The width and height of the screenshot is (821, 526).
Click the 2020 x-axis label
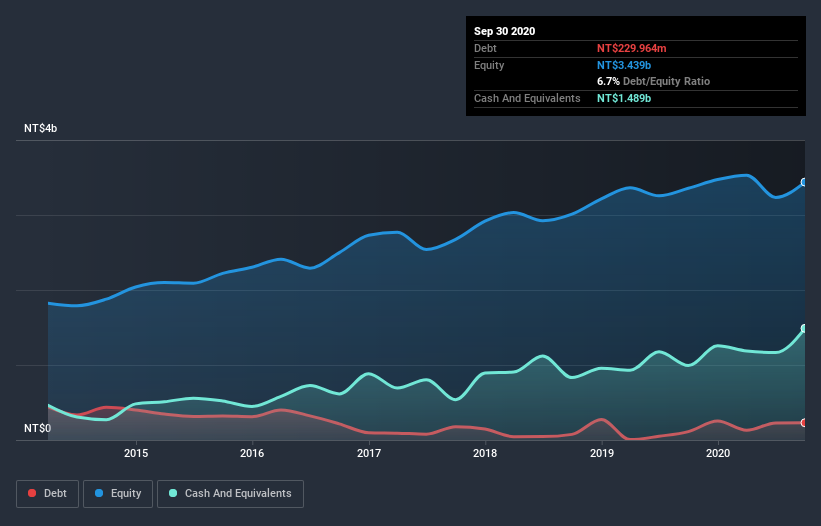(x=718, y=453)
